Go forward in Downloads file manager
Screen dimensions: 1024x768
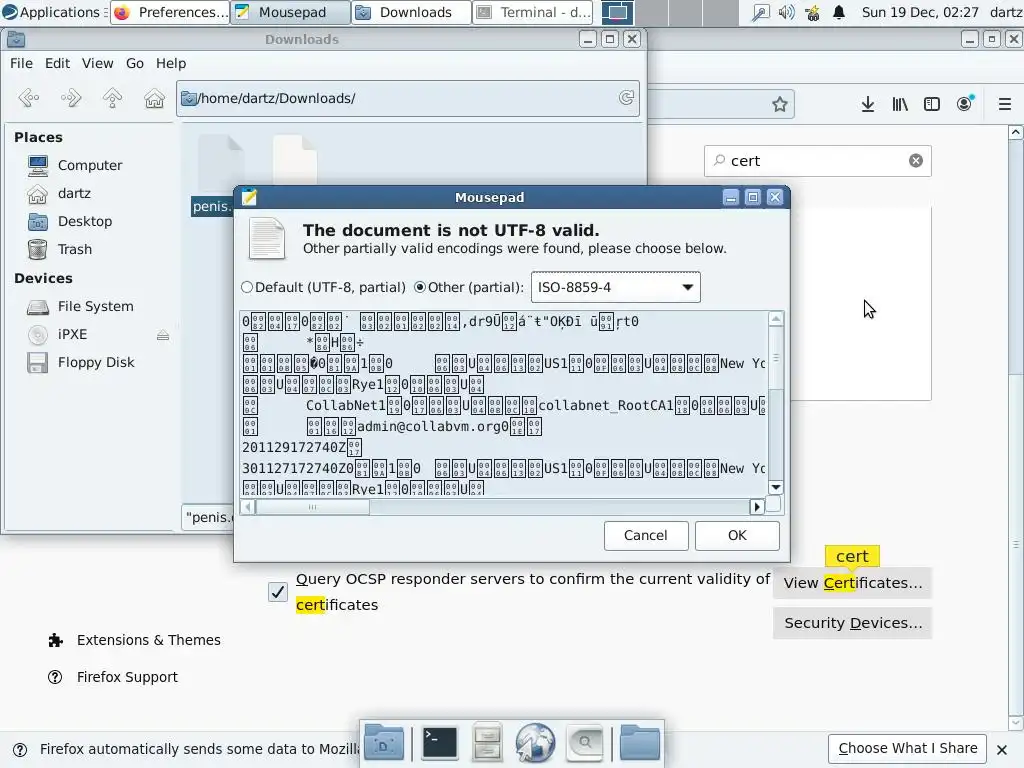[x=71, y=98]
